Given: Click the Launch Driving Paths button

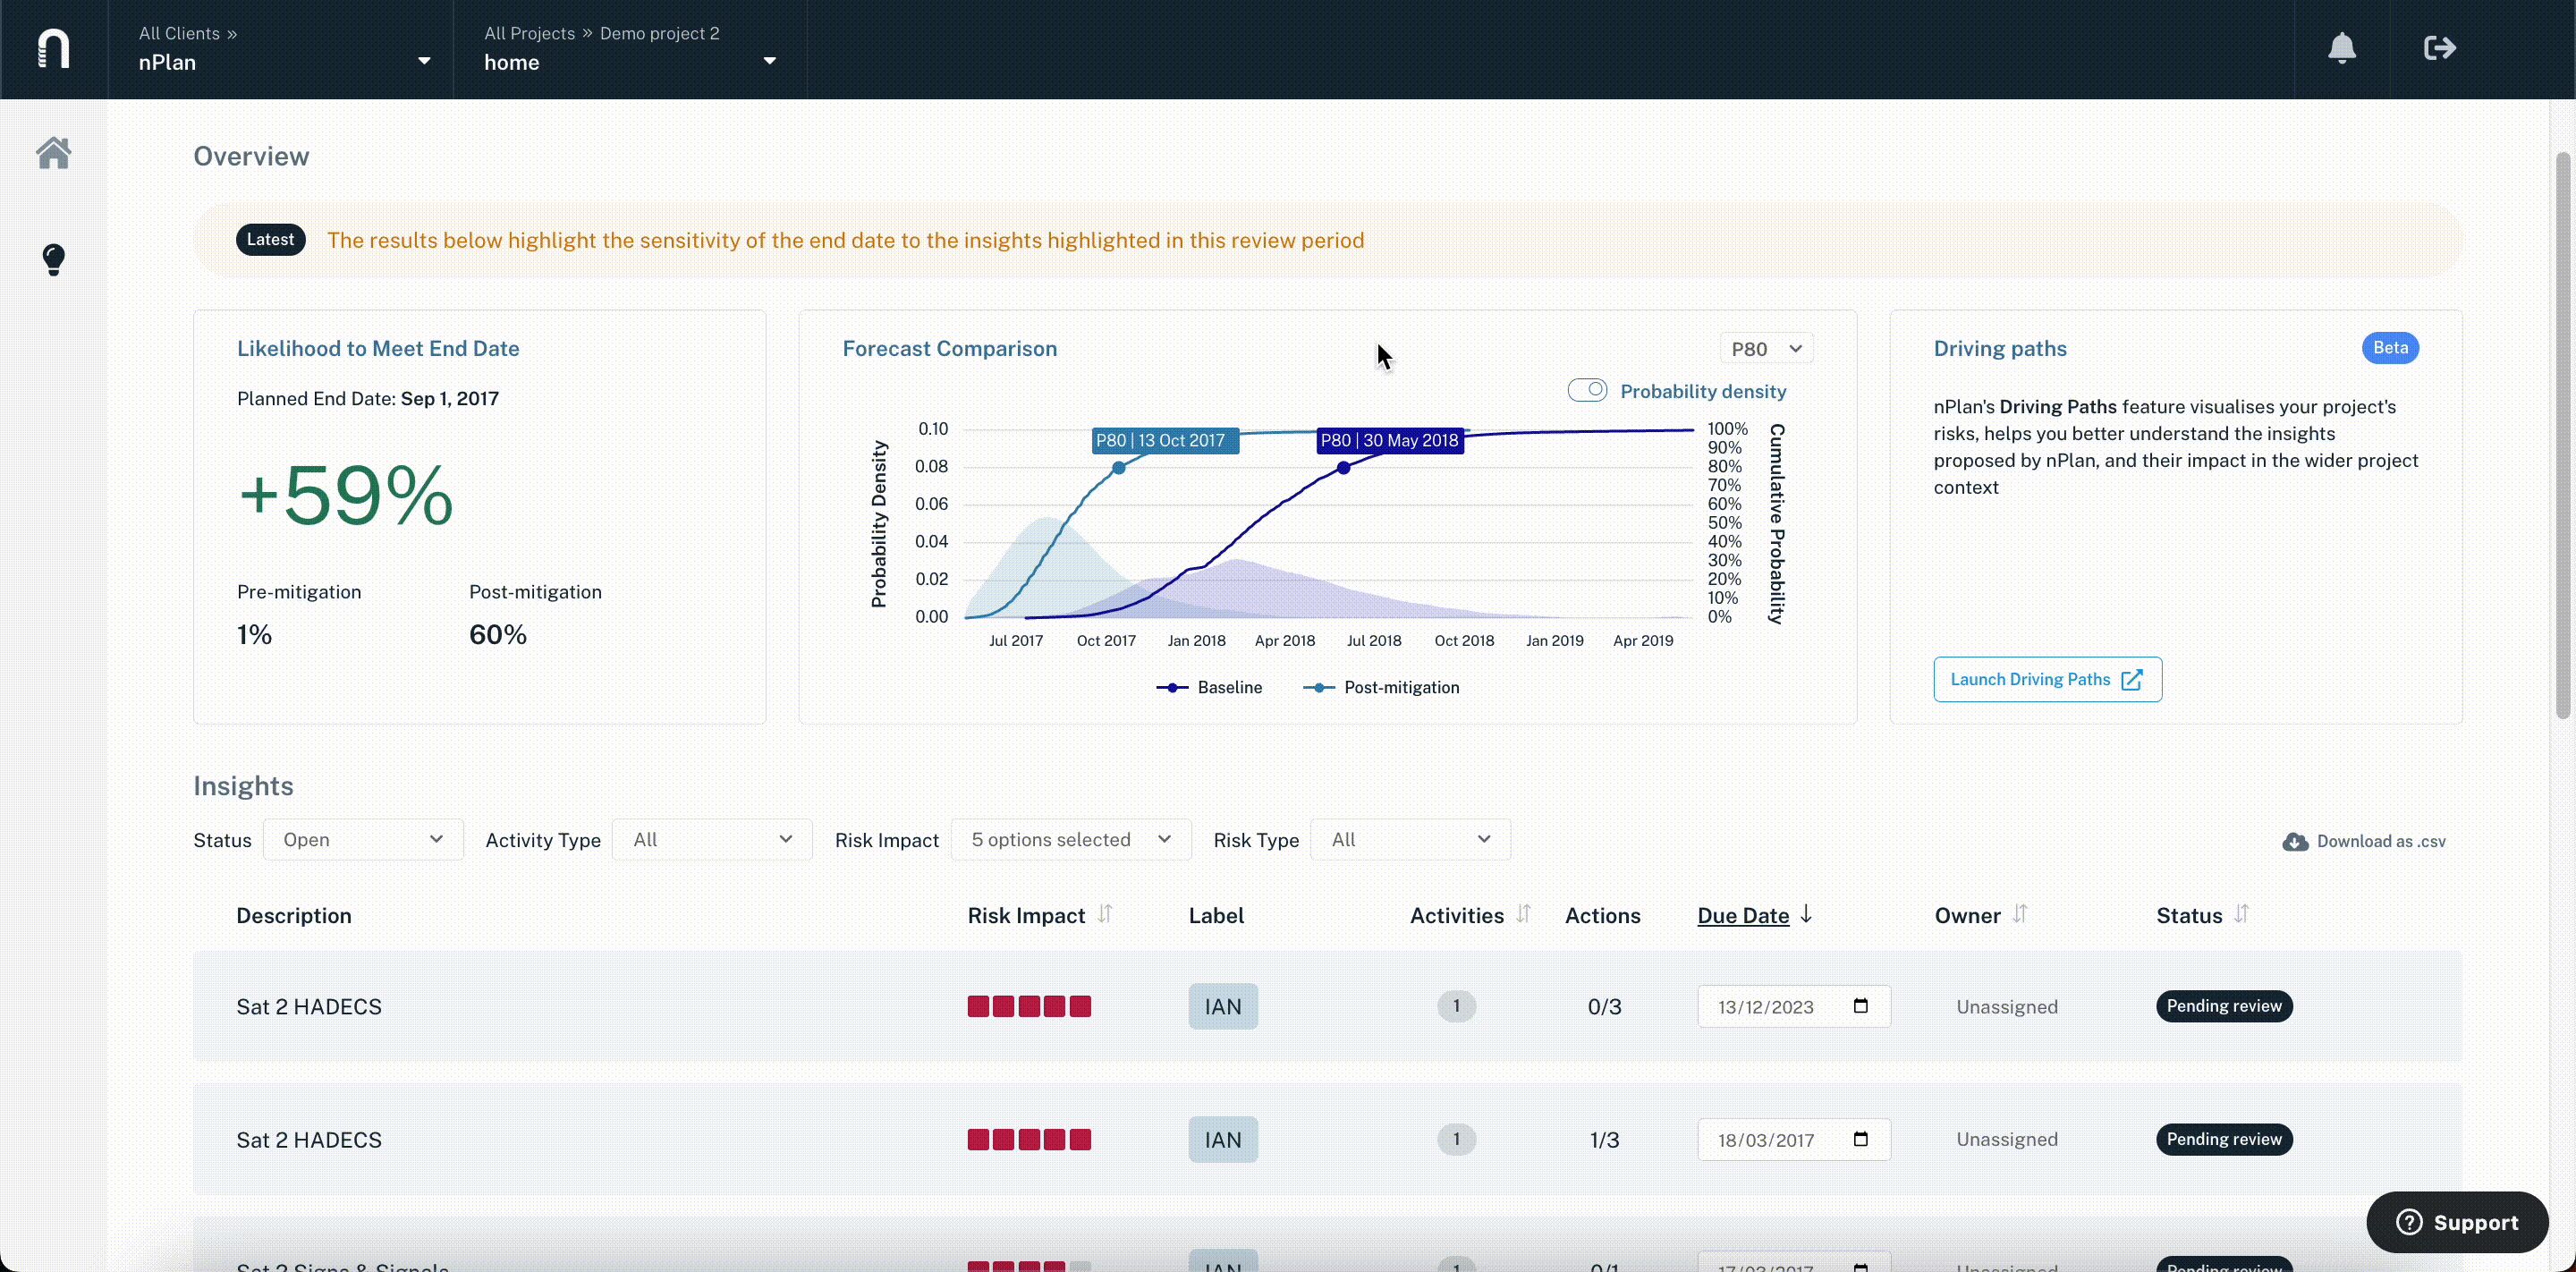Looking at the screenshot, I should pos(2047,679).
